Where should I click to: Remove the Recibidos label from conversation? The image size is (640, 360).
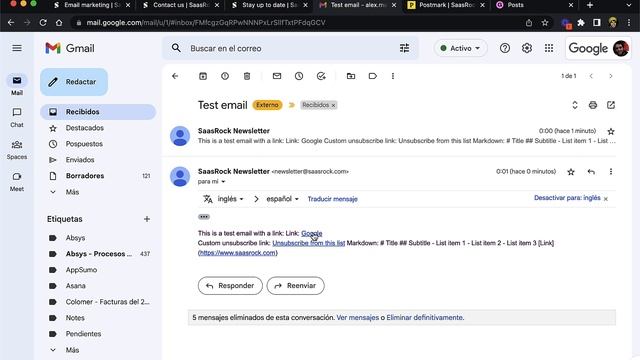pos(333,105)
